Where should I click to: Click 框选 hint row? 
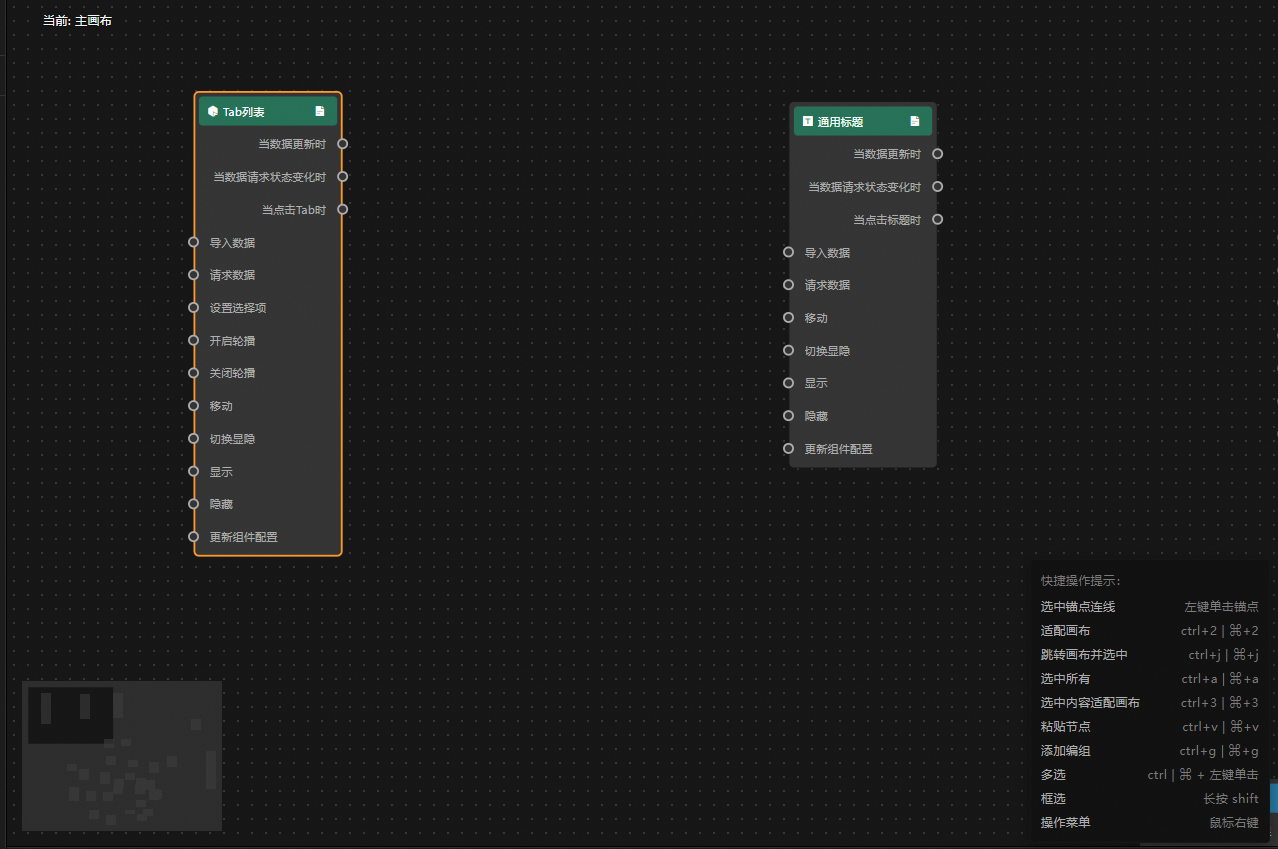[x=1149, y=799]
